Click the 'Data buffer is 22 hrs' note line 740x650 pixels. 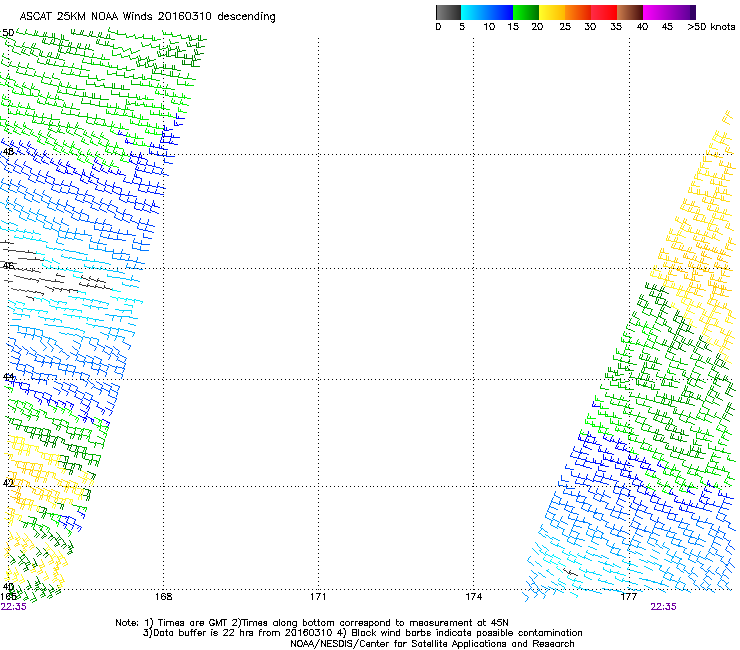pos(362,633)
